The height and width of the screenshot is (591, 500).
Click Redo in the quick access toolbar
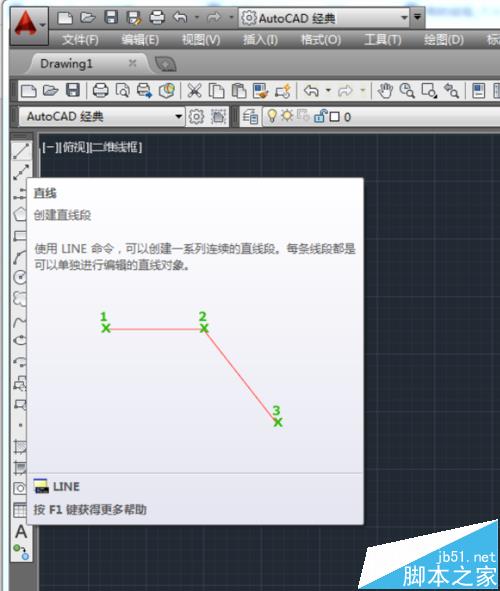point(214,17)
